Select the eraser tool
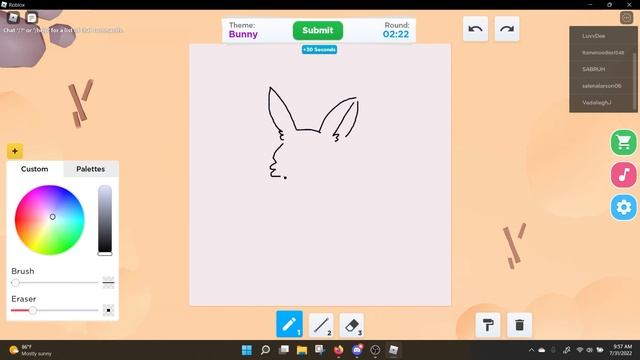Image resolution: width=640 pixels, height=360 pixels. click(x=351, y=325)
